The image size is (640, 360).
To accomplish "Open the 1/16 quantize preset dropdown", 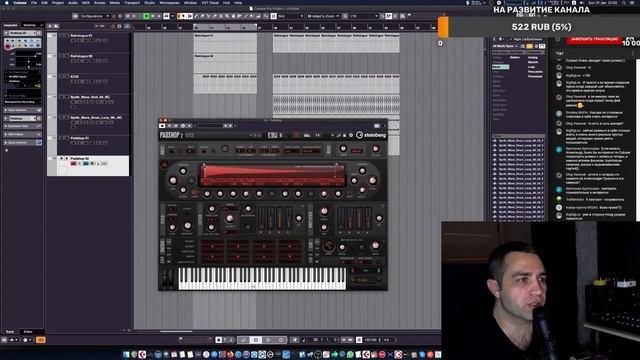I will (363, 16).
